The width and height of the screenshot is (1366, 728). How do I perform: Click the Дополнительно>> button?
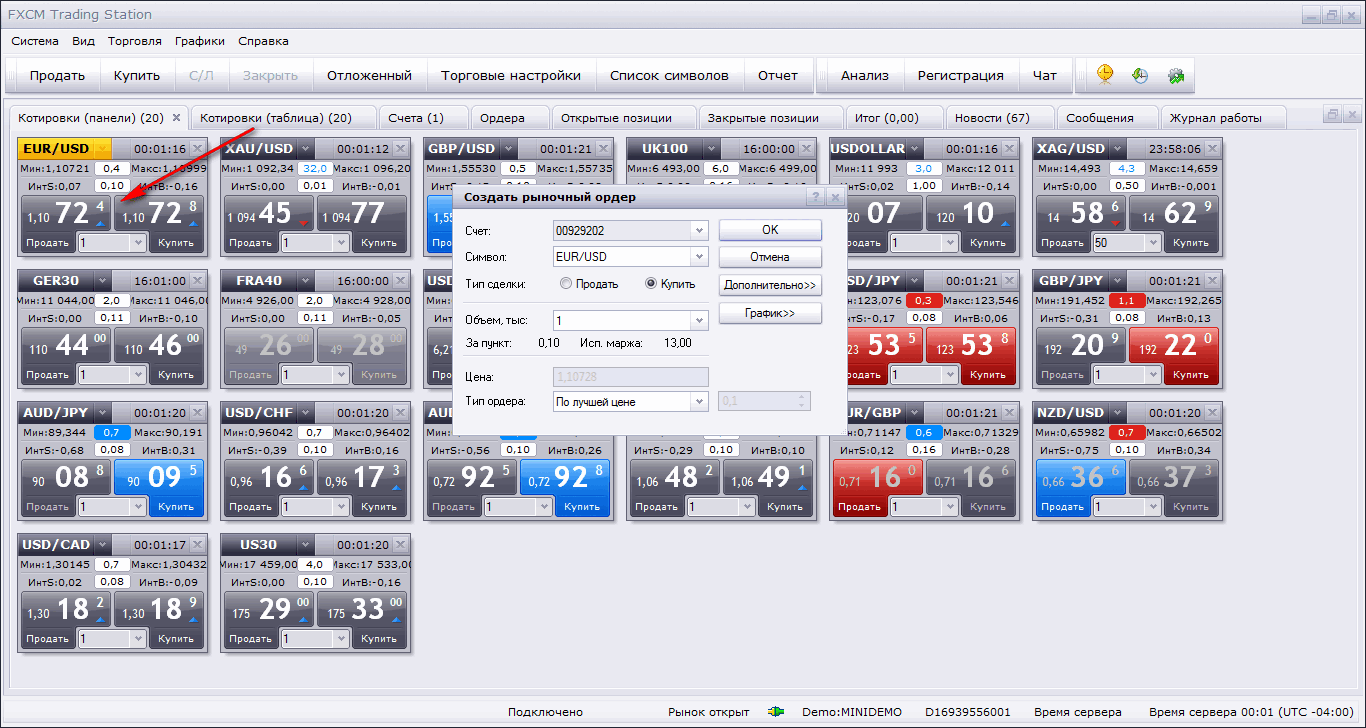pos(770,286)
